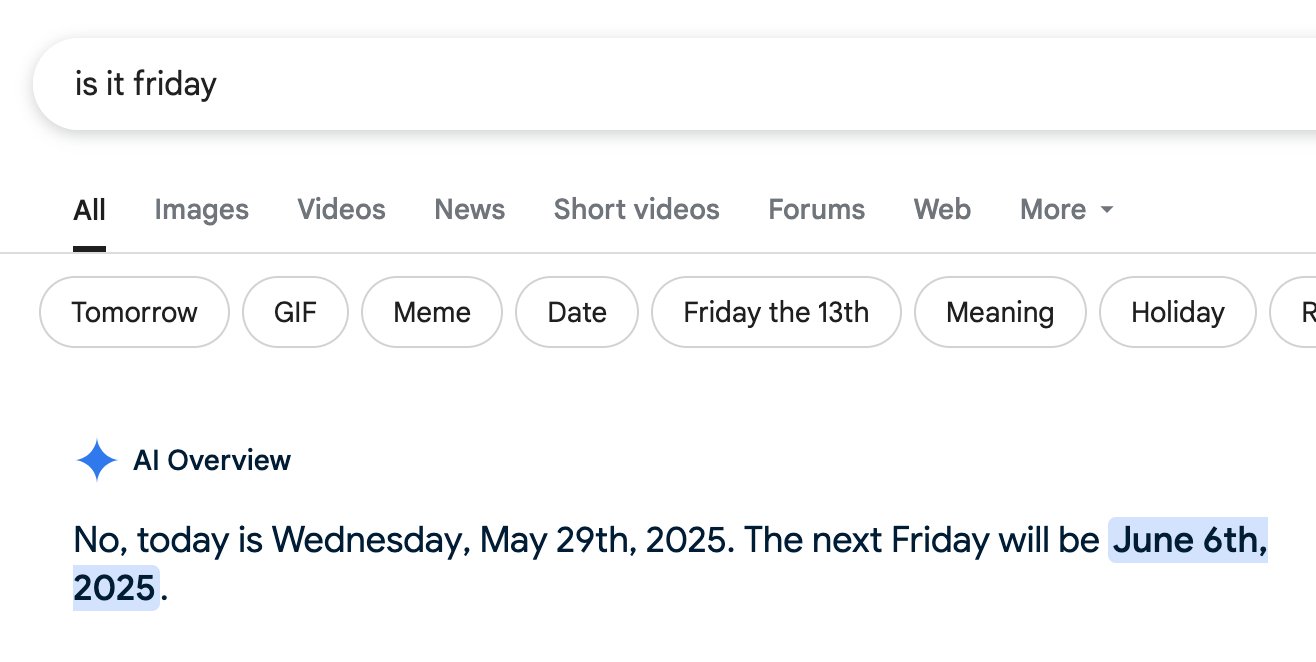Open the Videos tab
1316x662 pixels.
coord(341,210)
